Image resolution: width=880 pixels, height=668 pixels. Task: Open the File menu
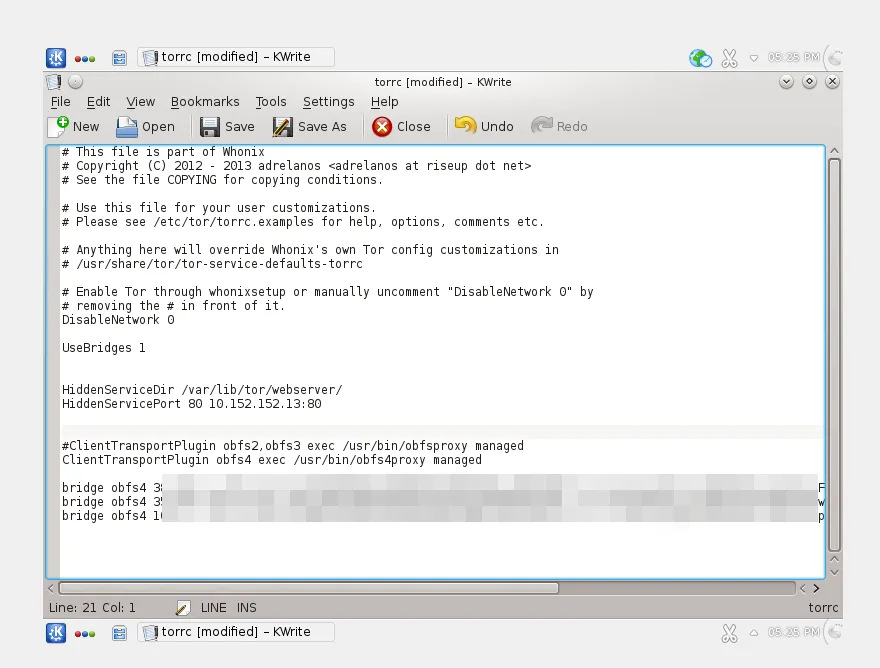[60, 102]
